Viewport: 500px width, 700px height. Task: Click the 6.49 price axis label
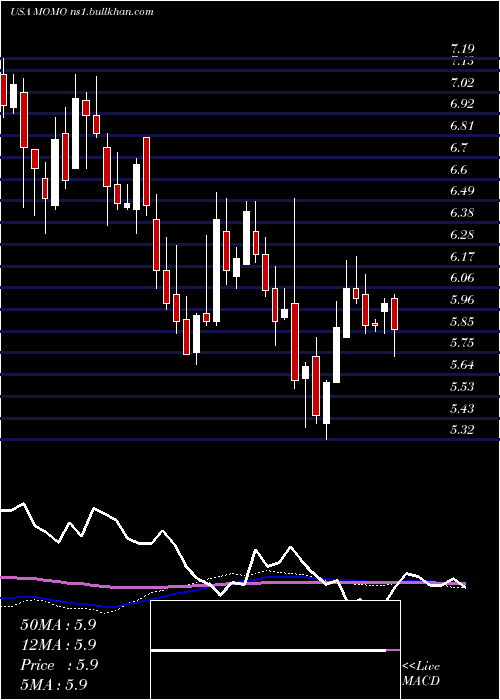pos(463,191)
